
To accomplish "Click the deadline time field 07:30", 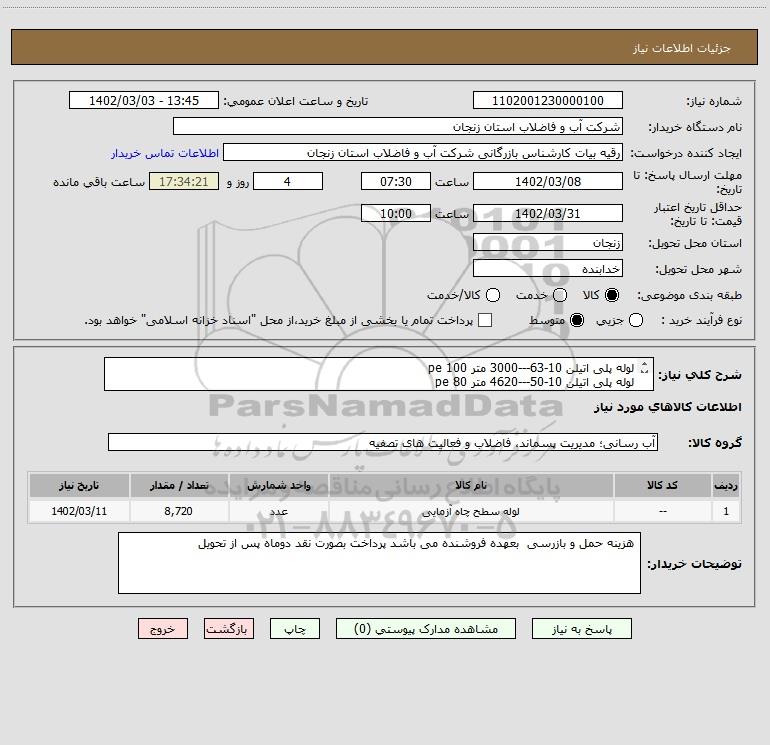I will (x=396, y=182).
